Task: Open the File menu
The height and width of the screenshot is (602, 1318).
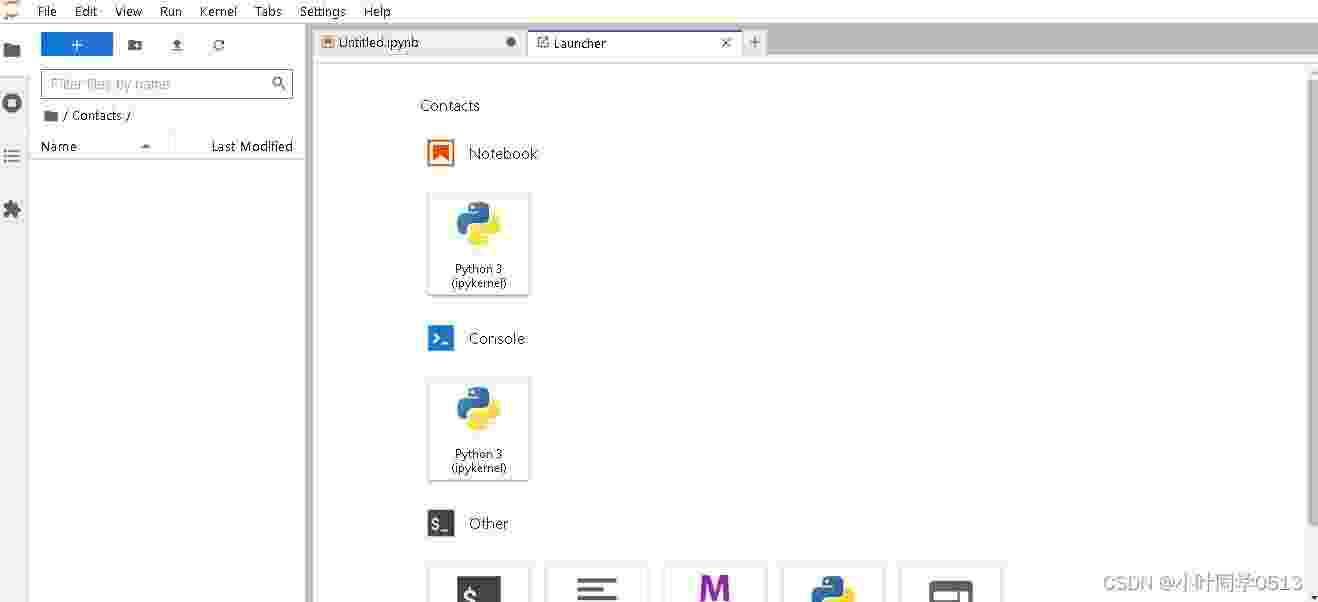Action: [47, 11]
